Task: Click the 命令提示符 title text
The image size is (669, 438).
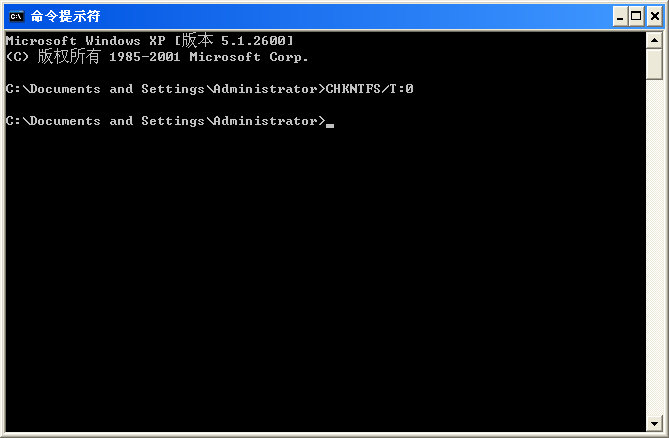Action: [65, 16]
